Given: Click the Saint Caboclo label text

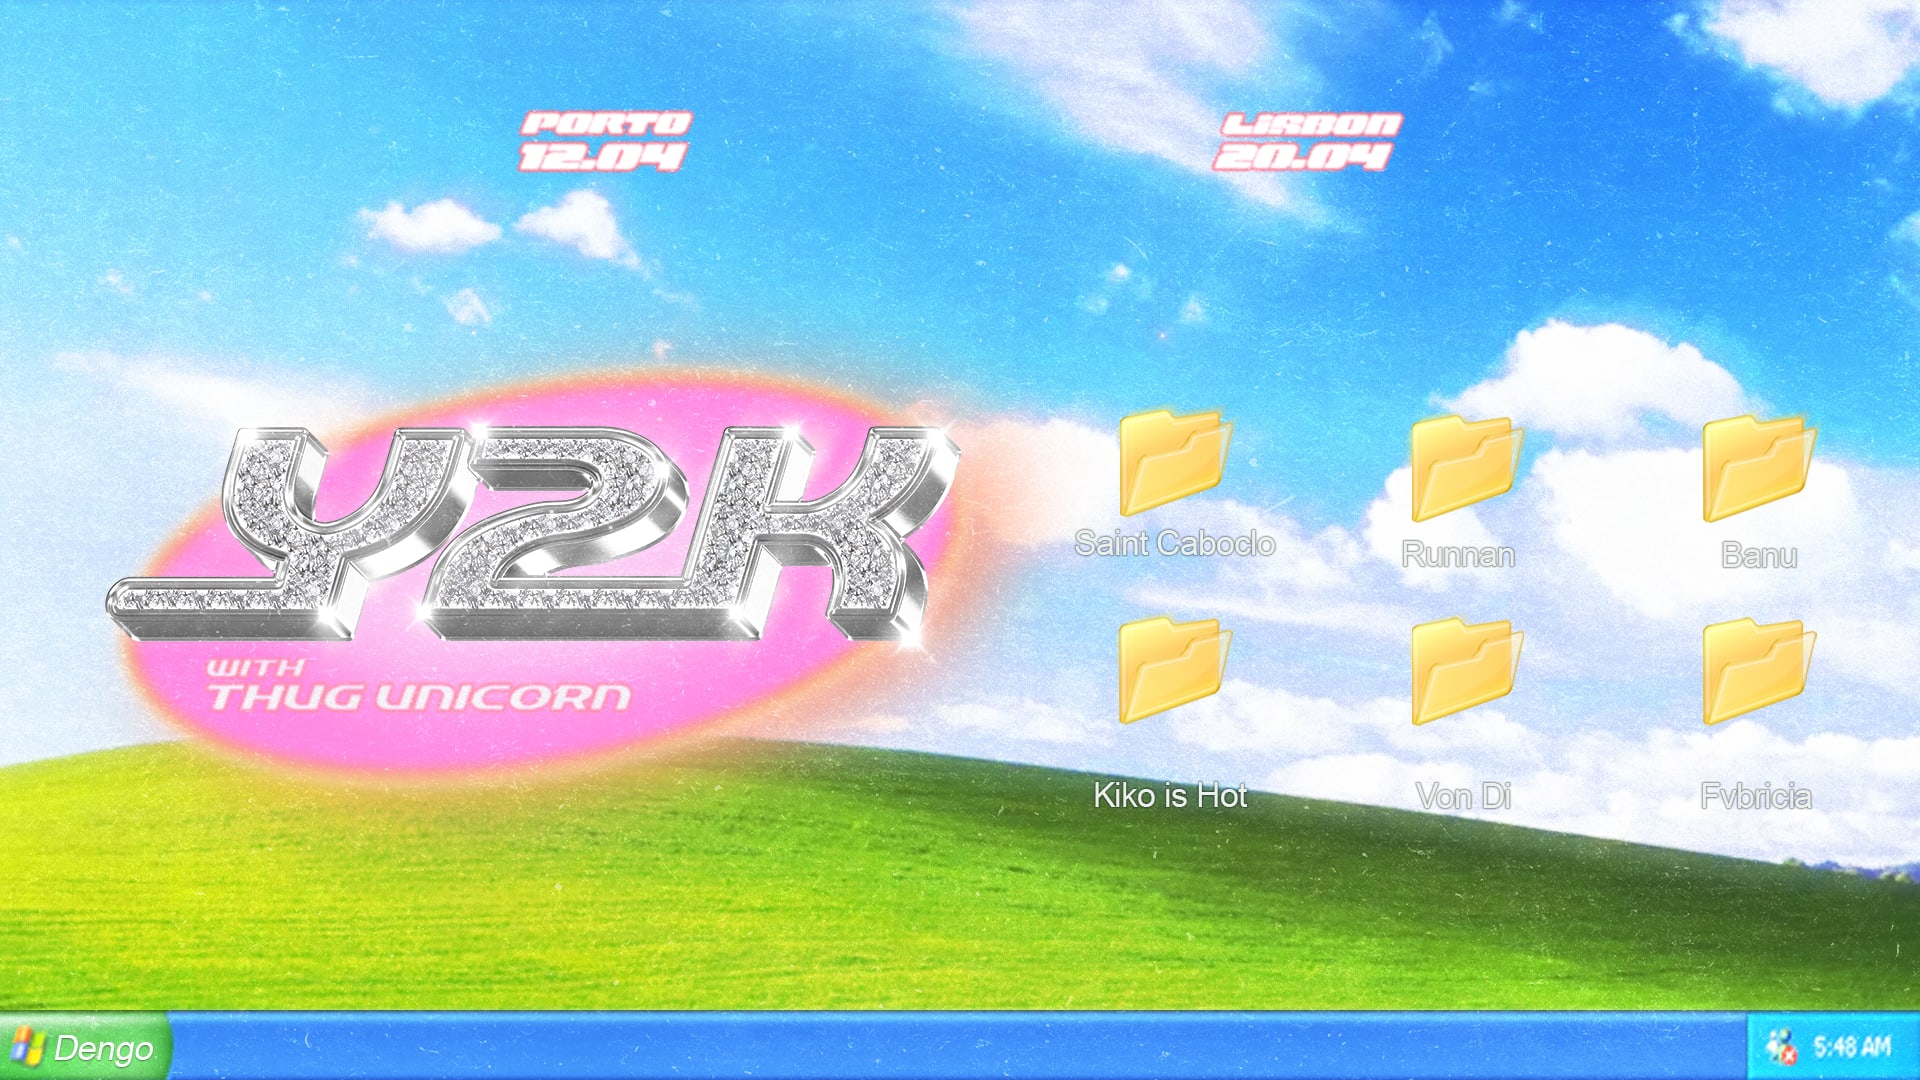Looking at the screenshot, I should click(x=1174, y=543).
